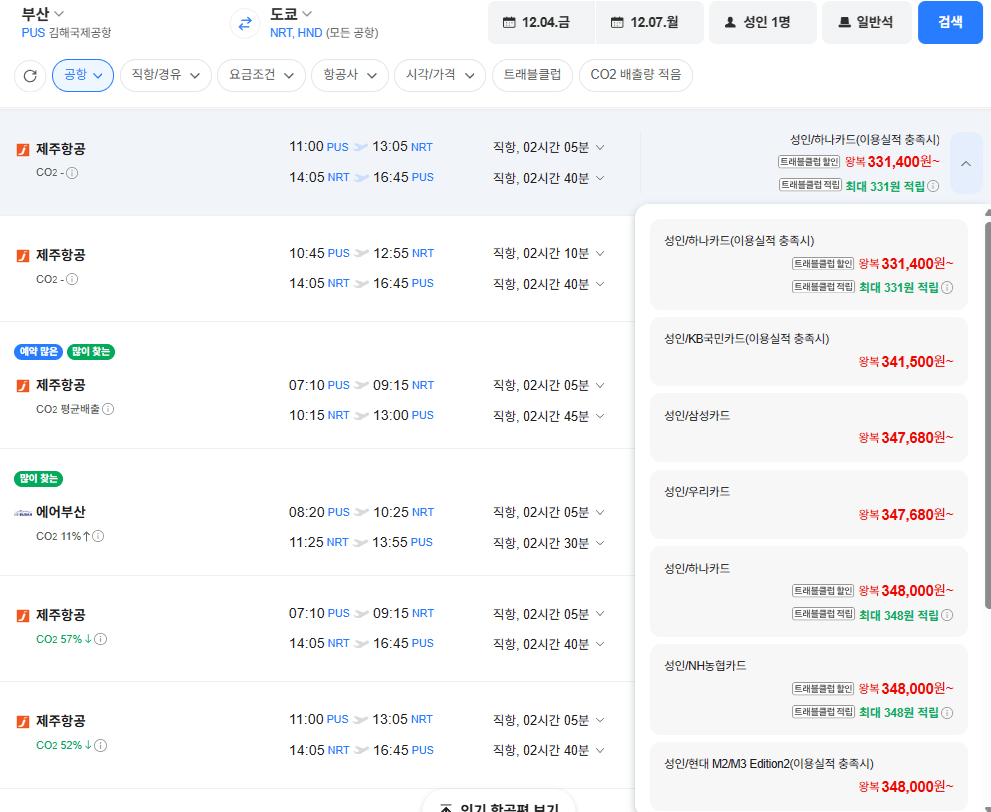Open the 시각/가격 filter dropdown
The height and width of the screenshot is (812, 991).
[x=440, y=75]
